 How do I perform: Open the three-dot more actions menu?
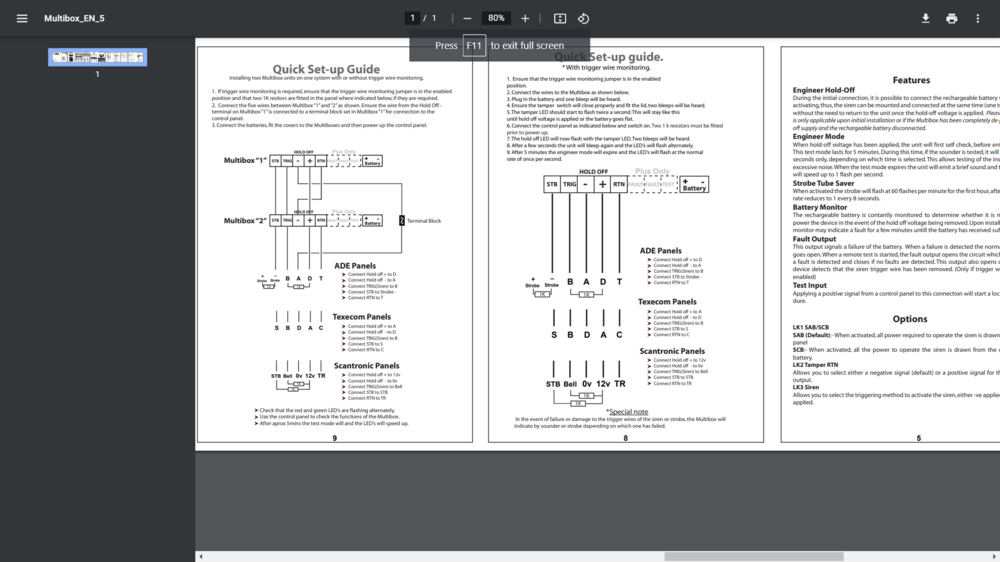click(x=977, y=18)
